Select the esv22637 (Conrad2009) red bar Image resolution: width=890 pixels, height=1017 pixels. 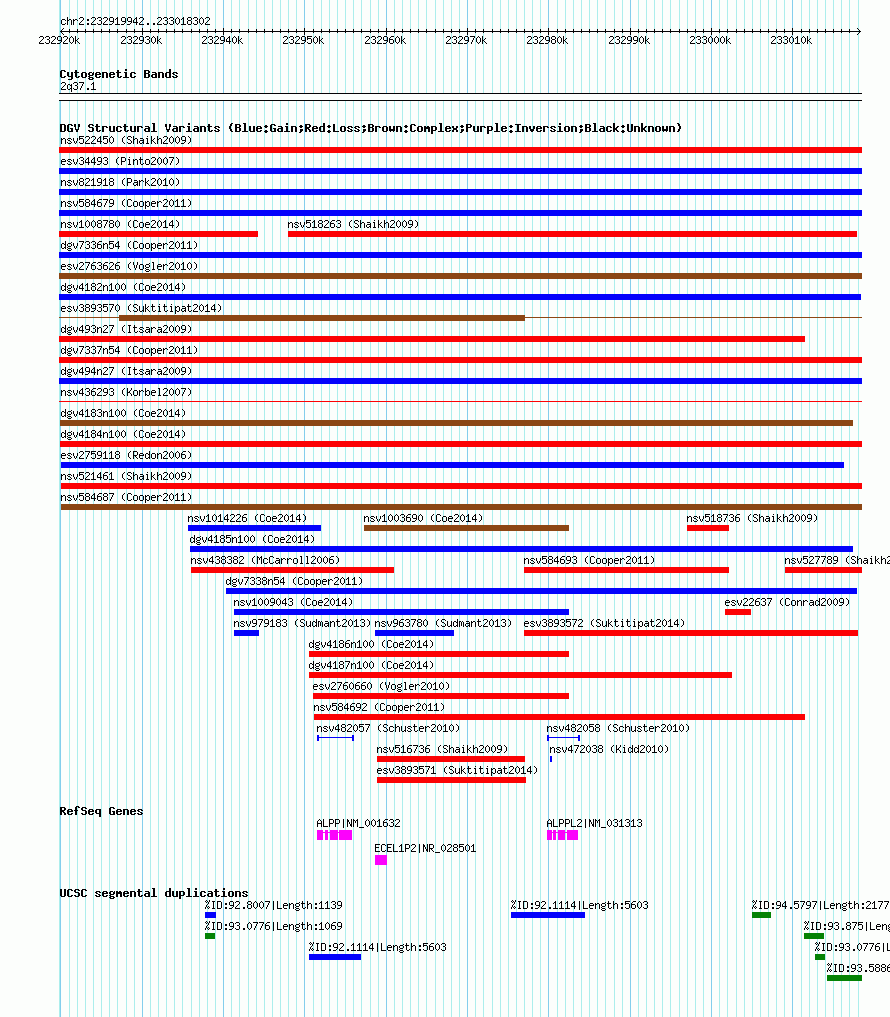(738, 612)
